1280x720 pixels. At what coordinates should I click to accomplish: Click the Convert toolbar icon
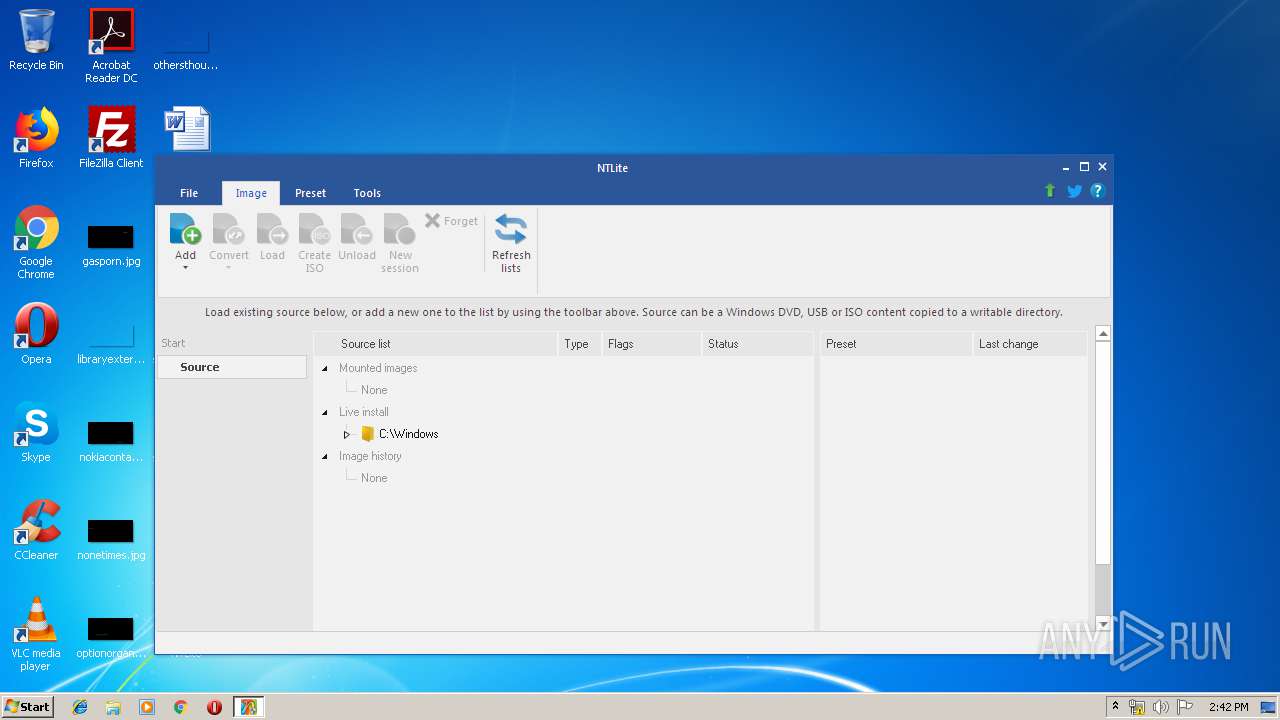(x=229, y=229)
